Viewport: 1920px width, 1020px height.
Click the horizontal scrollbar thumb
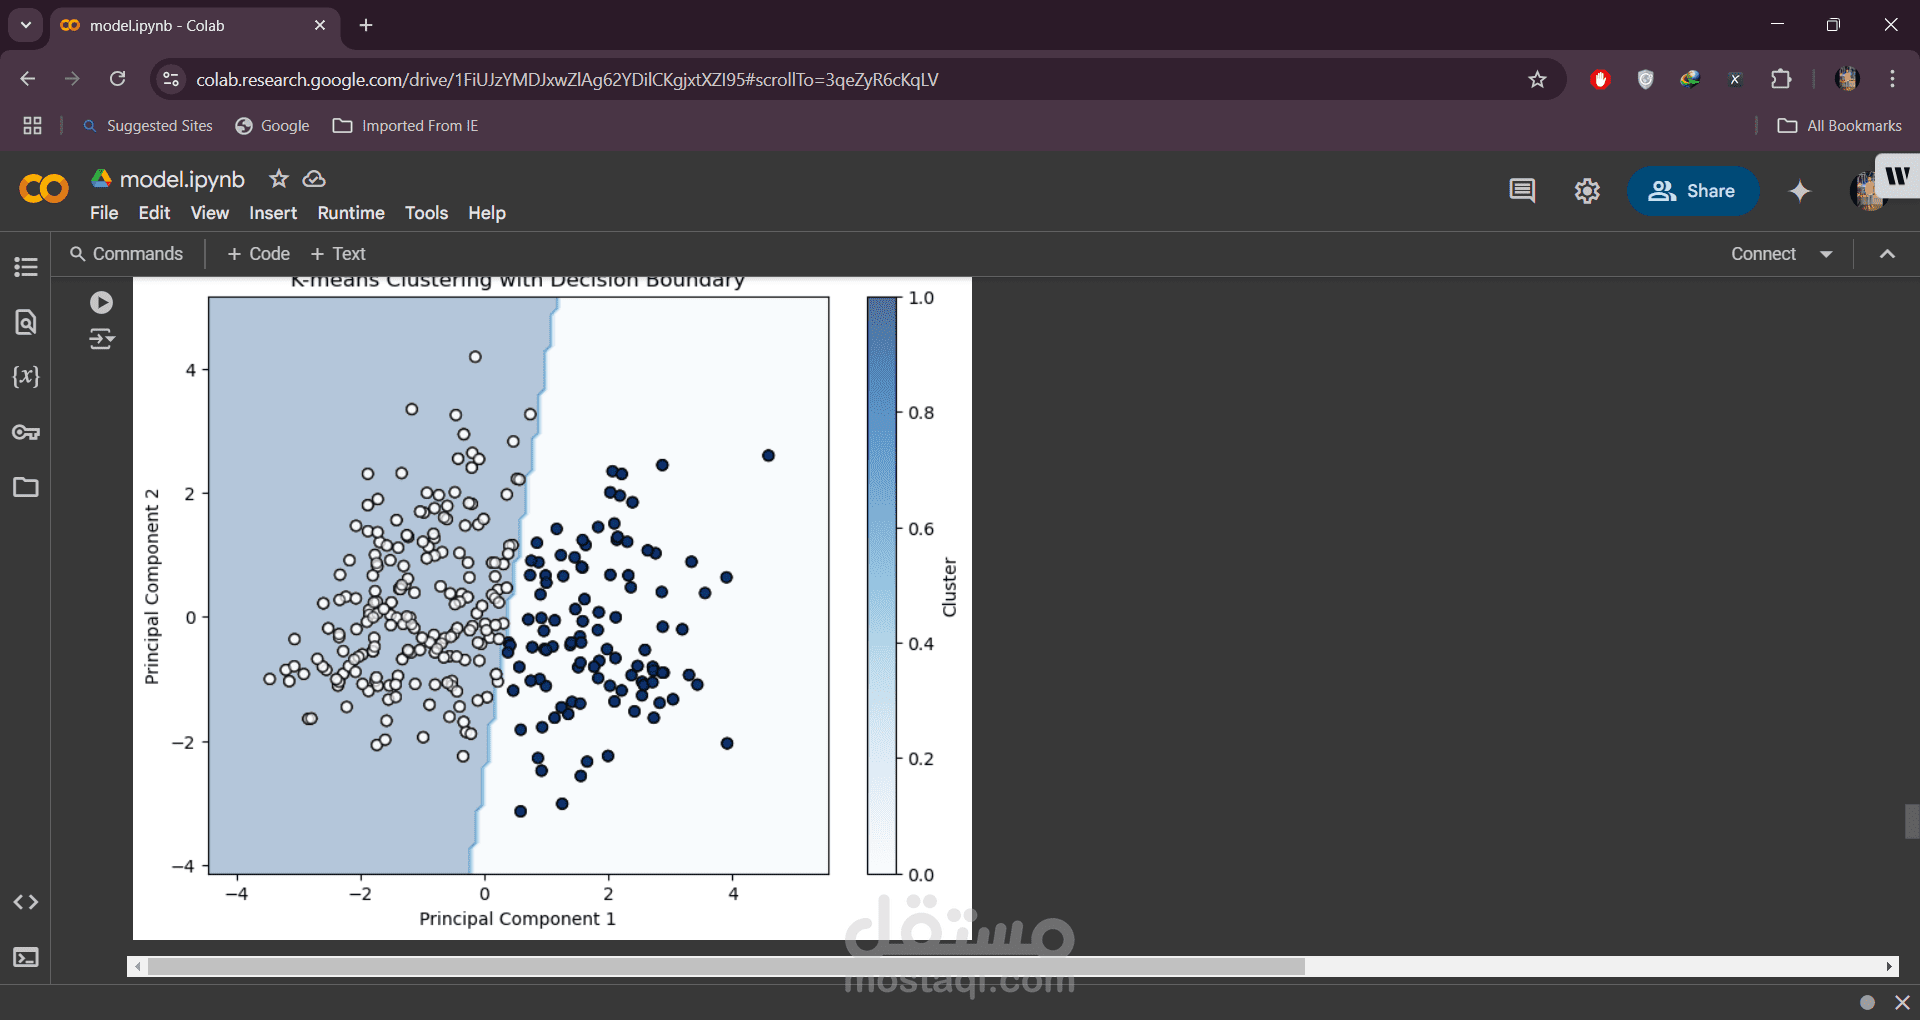point(726,966)
